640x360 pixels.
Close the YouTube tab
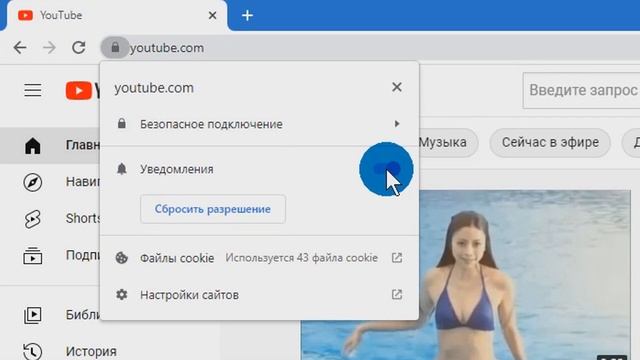pos(212,16)
